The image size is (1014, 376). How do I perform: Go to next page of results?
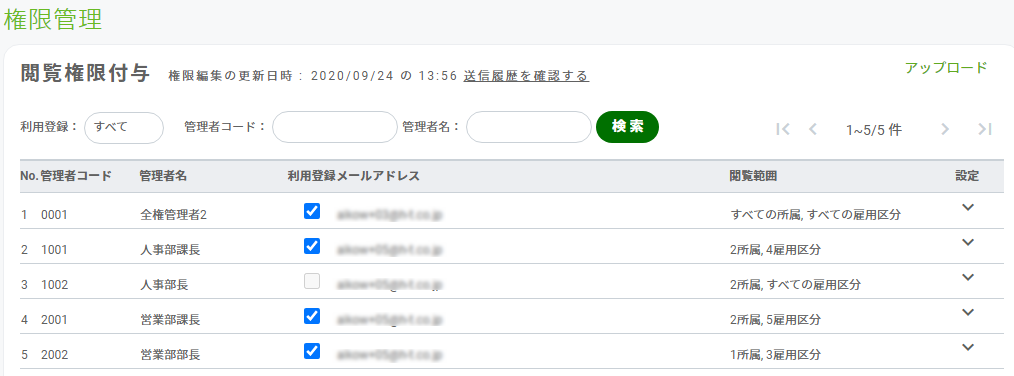[x=945, y=129]
